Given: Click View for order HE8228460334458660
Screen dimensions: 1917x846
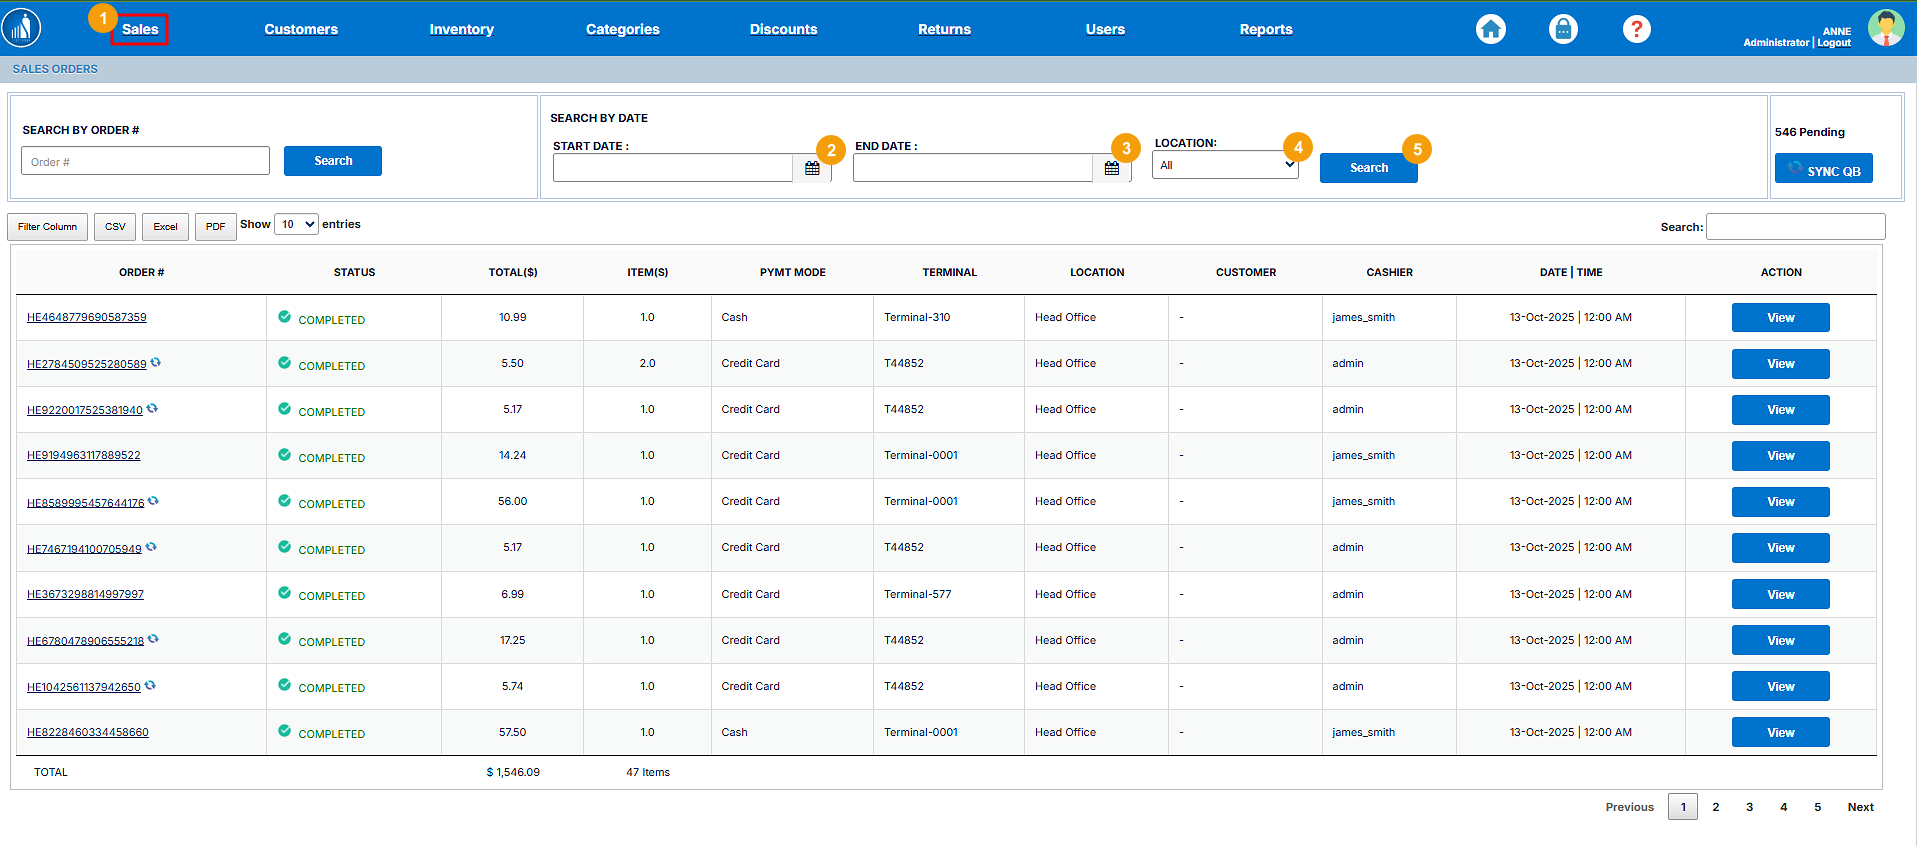Looking at the screenshot, I should click(x=1780, y=732).
